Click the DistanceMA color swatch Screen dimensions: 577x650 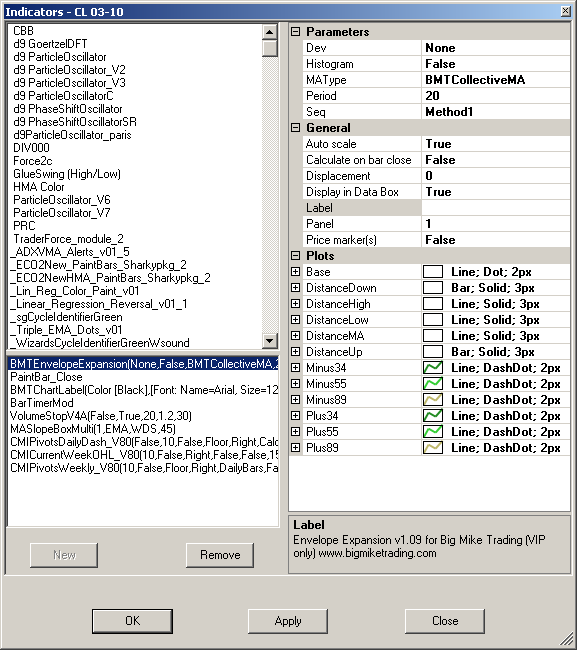433,335
